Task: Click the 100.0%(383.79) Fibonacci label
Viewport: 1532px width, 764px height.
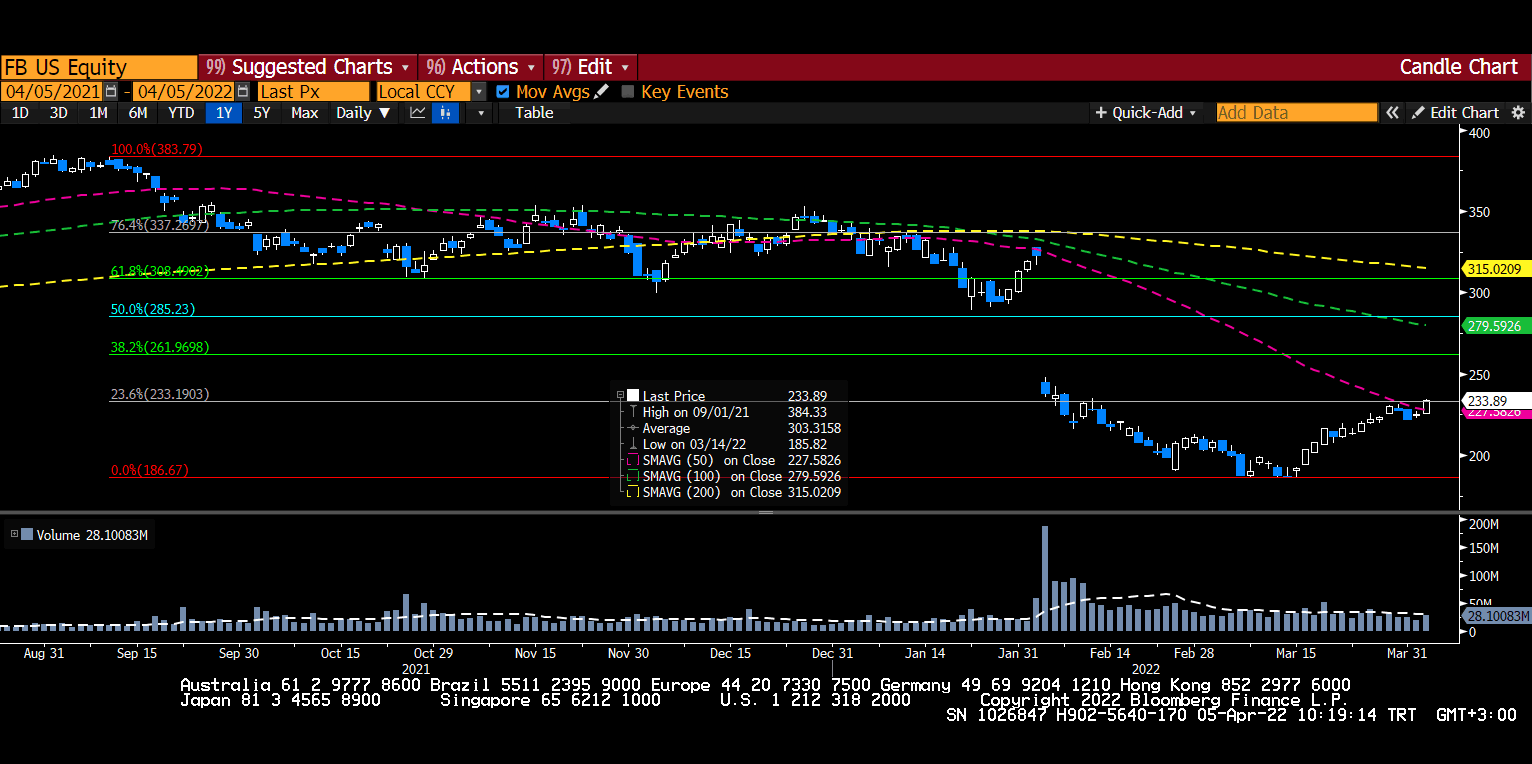Action: tap(156, 148)
